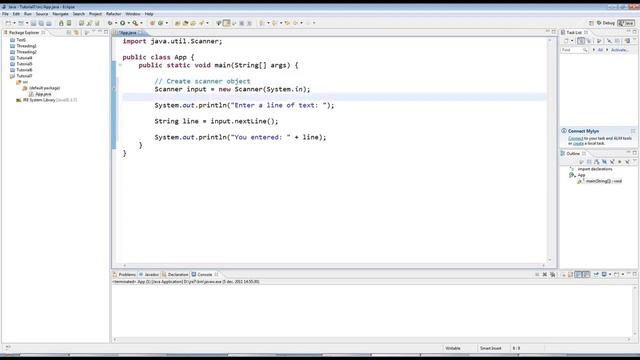Viewport: 640px width, 360px height.
Task: Open the Edit menu
Action: [x=16, y=14]
